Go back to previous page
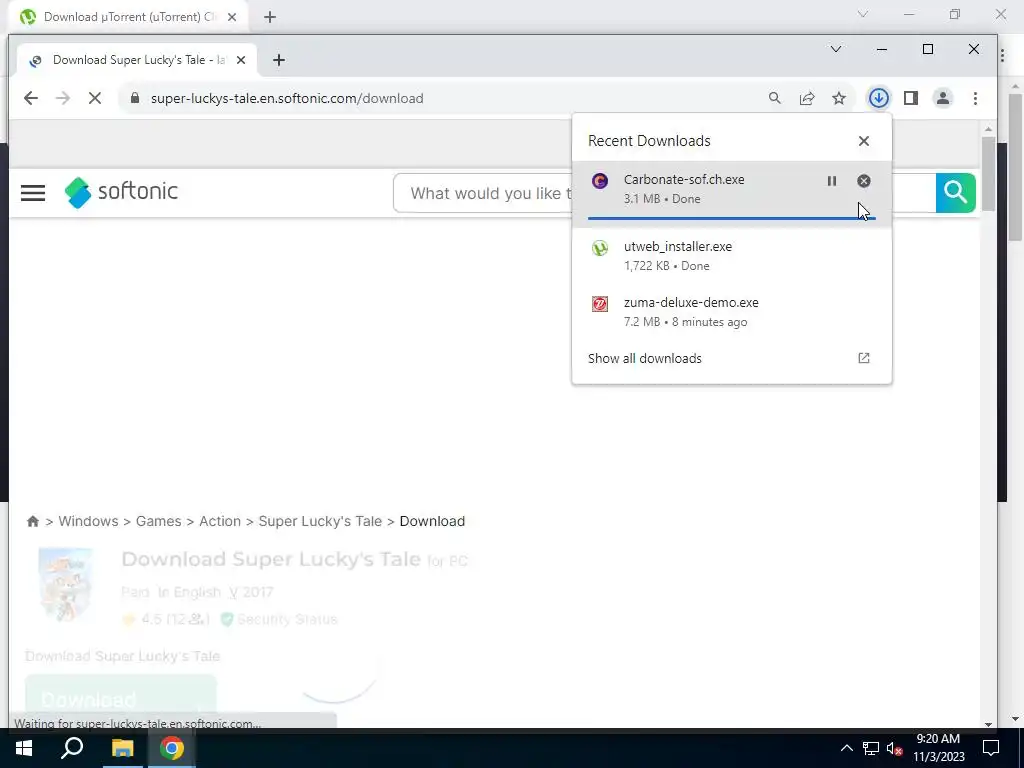Screen dimensions: 1024x768 [31, 98]
